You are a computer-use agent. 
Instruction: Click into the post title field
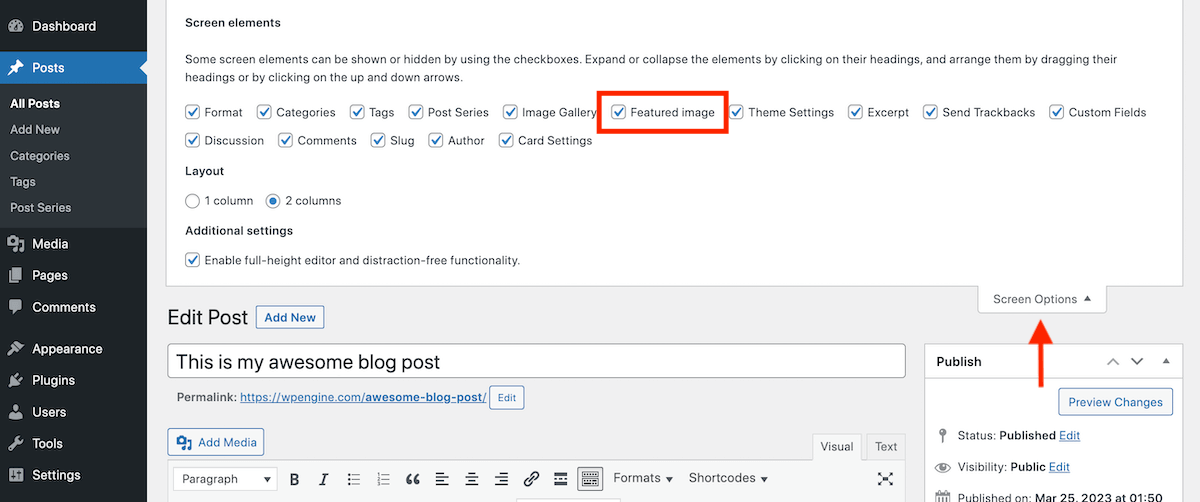point(536,362)
